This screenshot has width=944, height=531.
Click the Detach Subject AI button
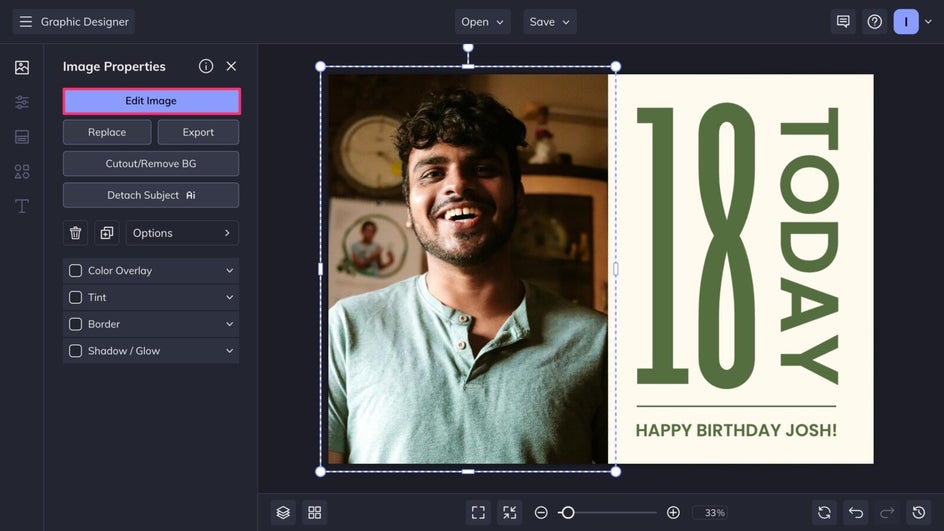[x=151, y=195]
